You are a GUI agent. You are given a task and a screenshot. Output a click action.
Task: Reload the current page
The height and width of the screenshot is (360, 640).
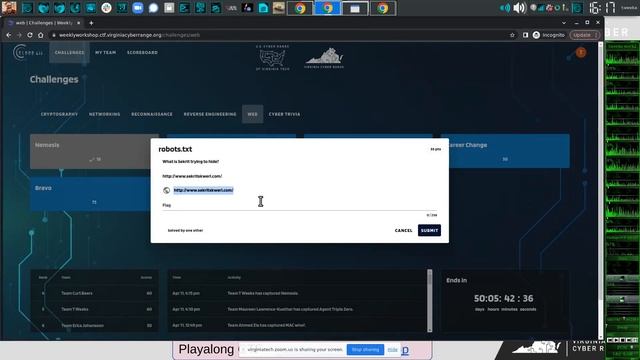coord(30,35)
